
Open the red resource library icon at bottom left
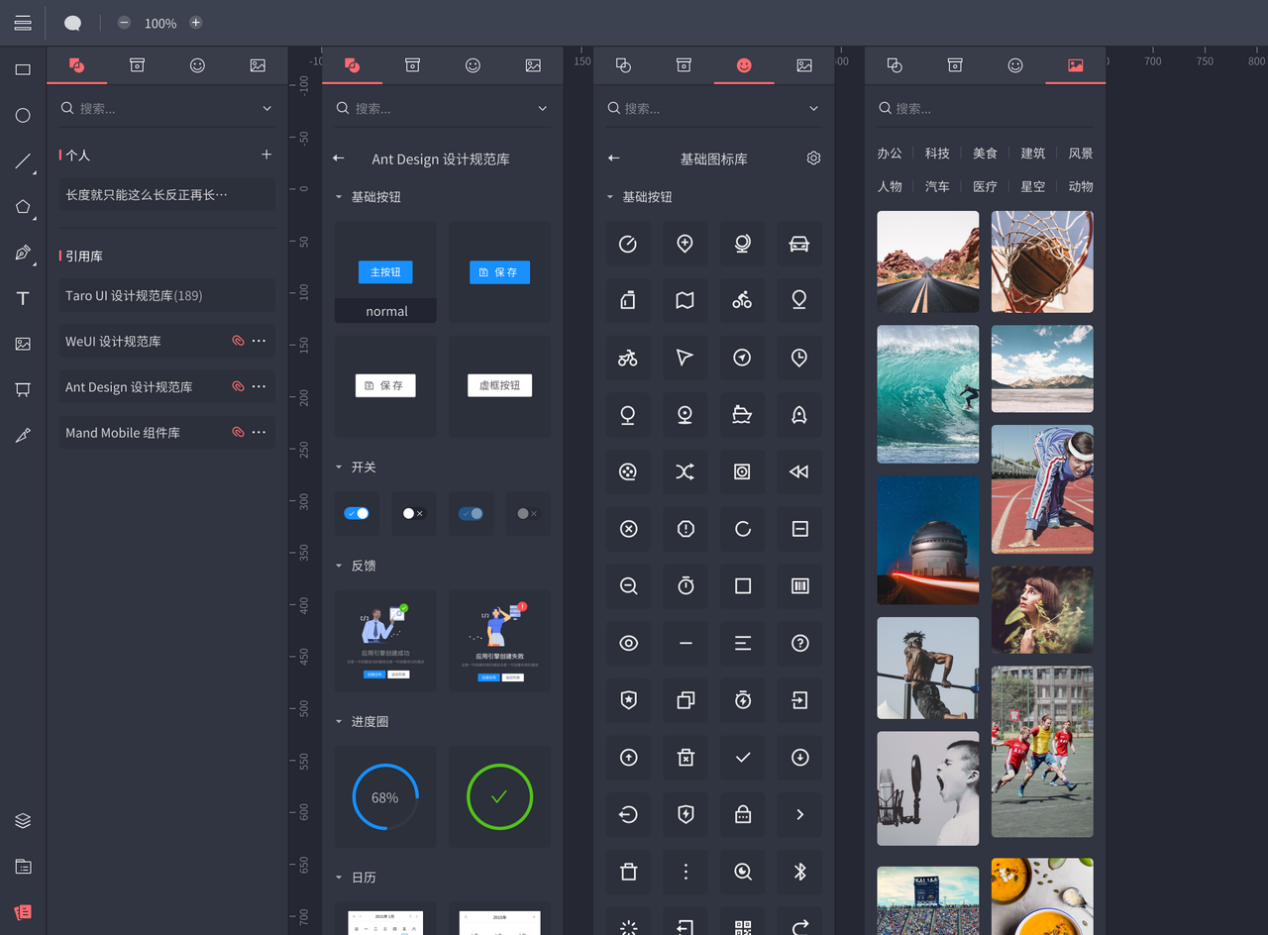point(22,912)
